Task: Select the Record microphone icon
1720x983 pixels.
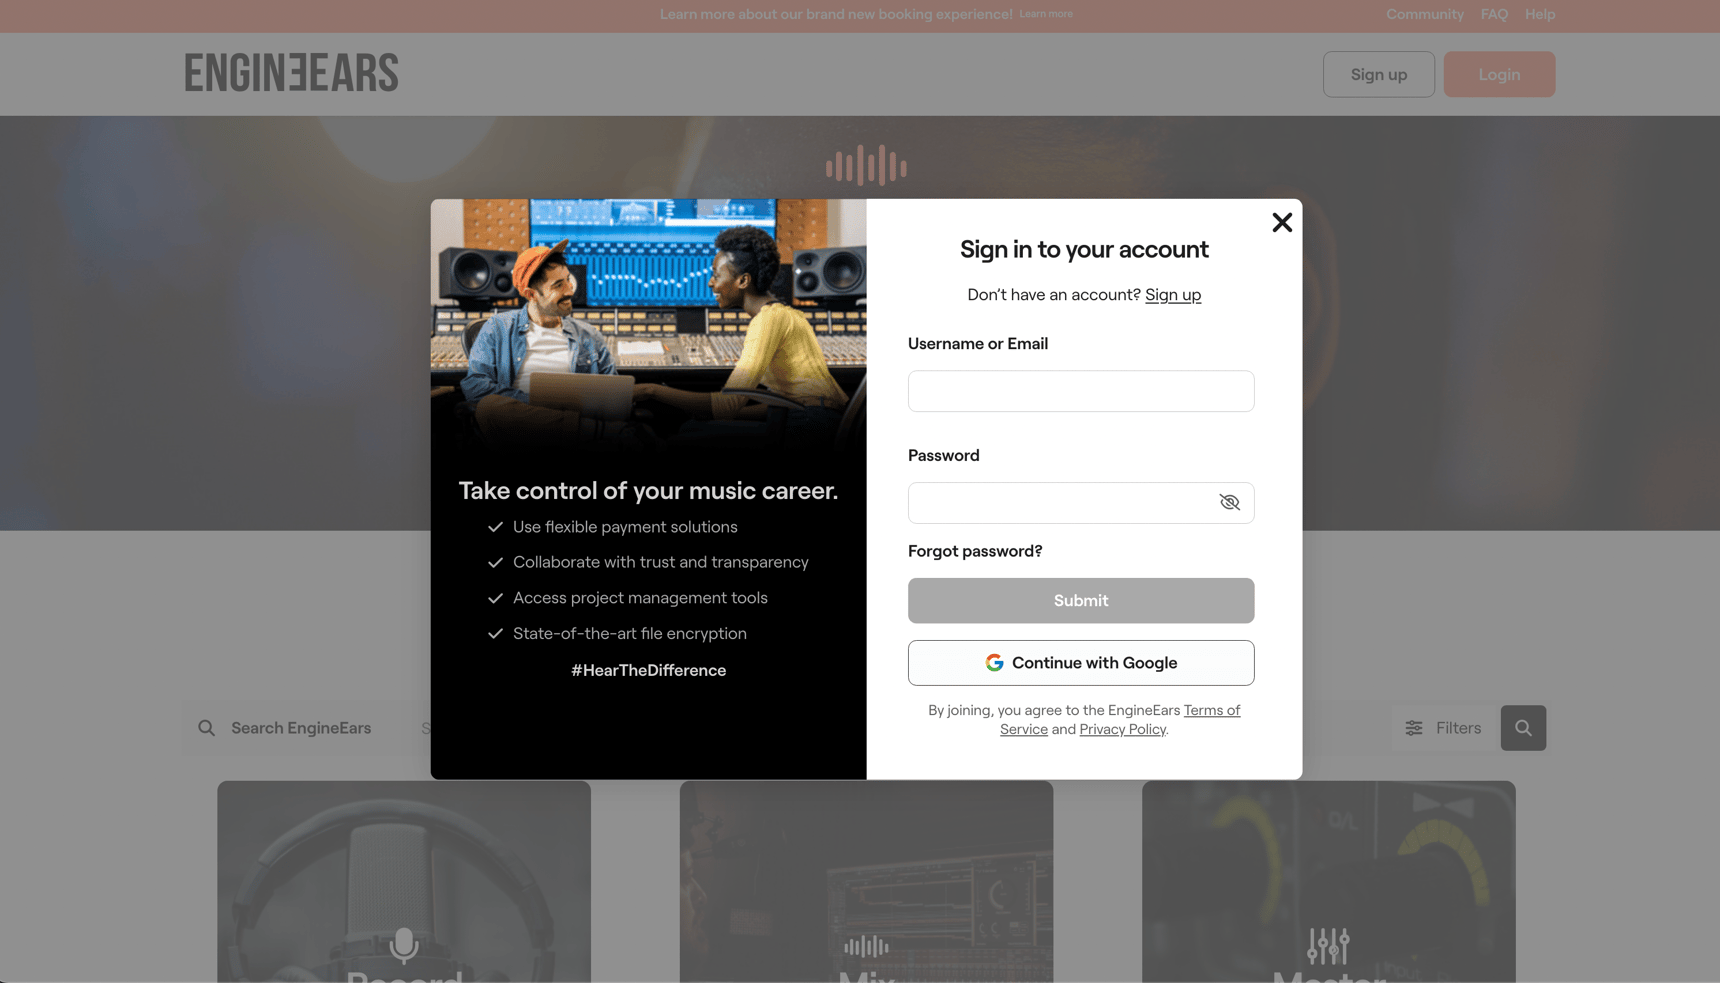Action: (x=404, y=943)
